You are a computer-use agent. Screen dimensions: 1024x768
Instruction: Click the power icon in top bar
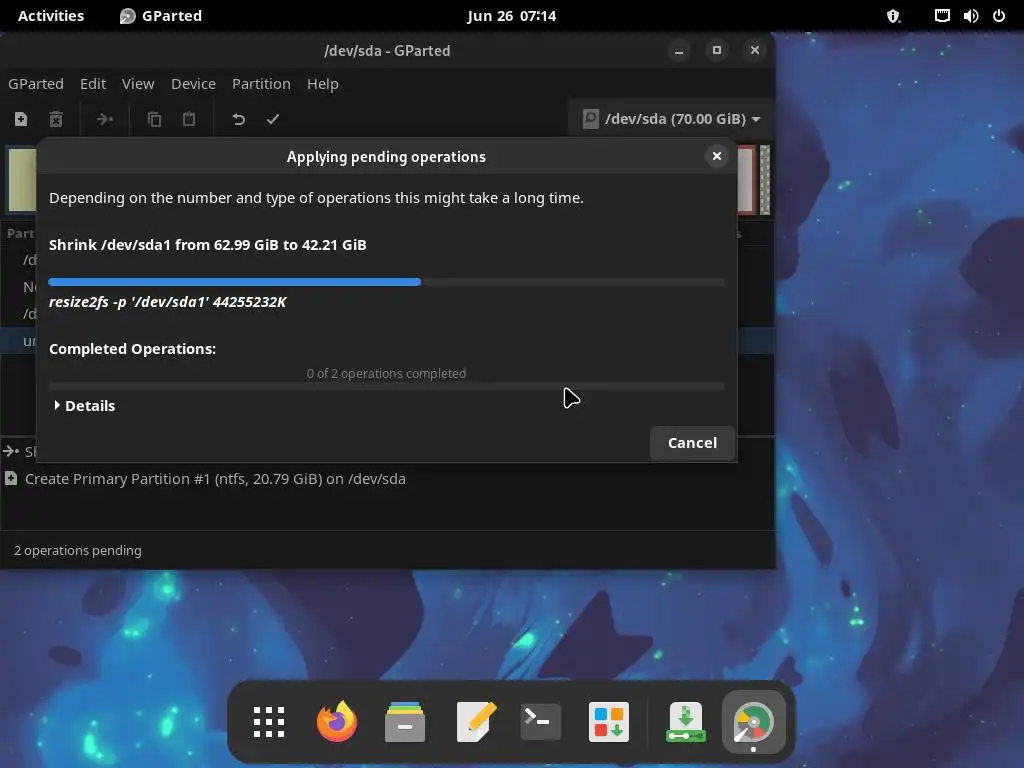click(x=999, y=16)
